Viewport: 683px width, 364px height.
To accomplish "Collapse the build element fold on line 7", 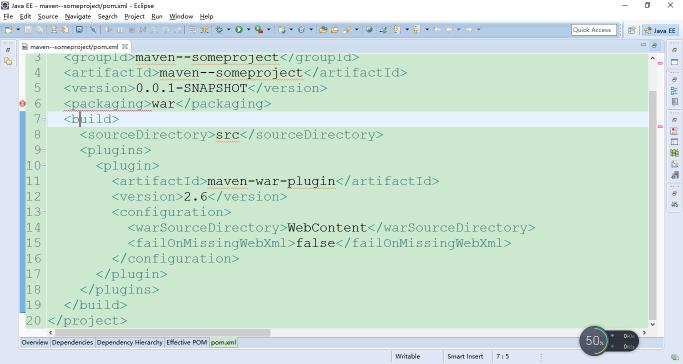I will tap(44, 119).
